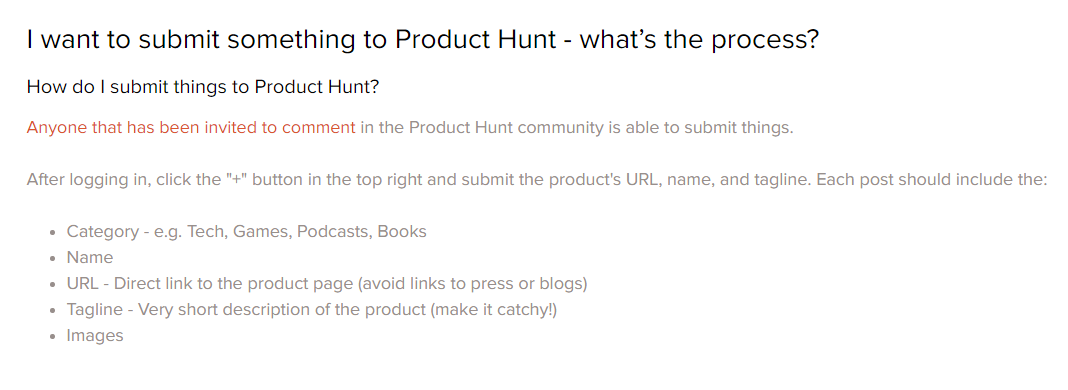Click the "Name" bullet item
This screenshot has height=390, width=1068.
point(90,258)
